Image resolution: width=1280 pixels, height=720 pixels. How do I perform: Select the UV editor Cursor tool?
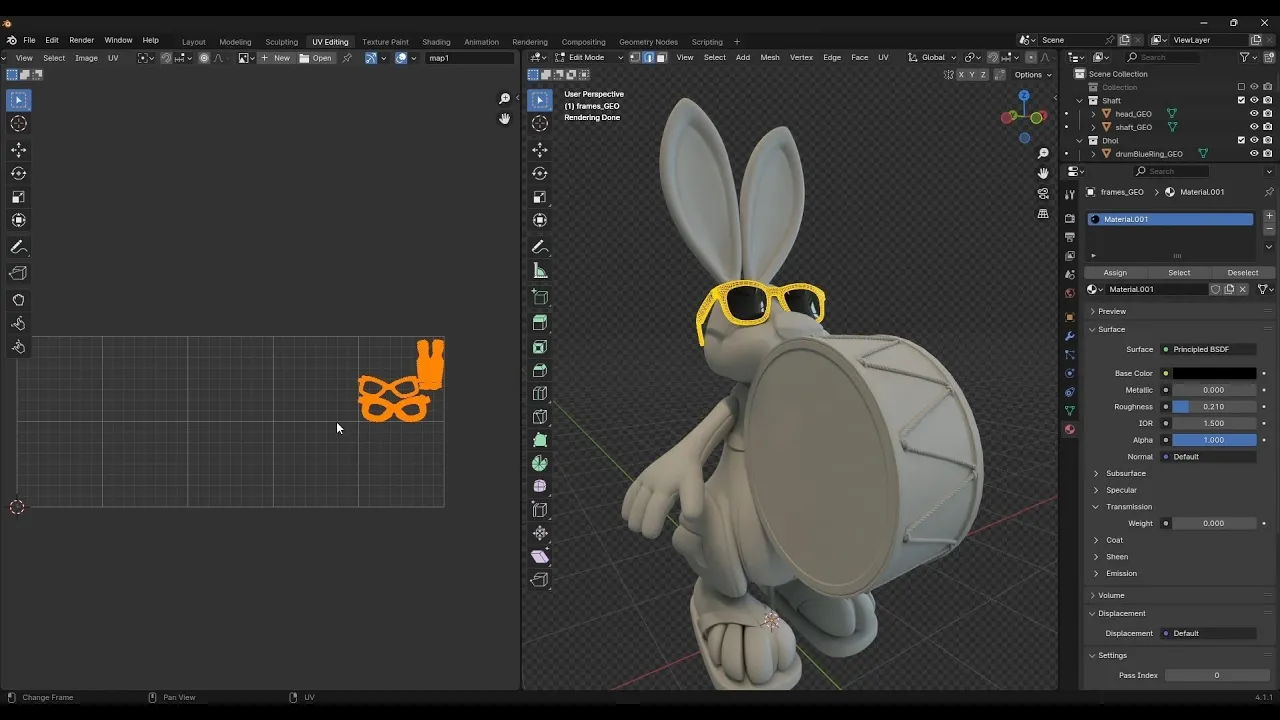(19, 124)
